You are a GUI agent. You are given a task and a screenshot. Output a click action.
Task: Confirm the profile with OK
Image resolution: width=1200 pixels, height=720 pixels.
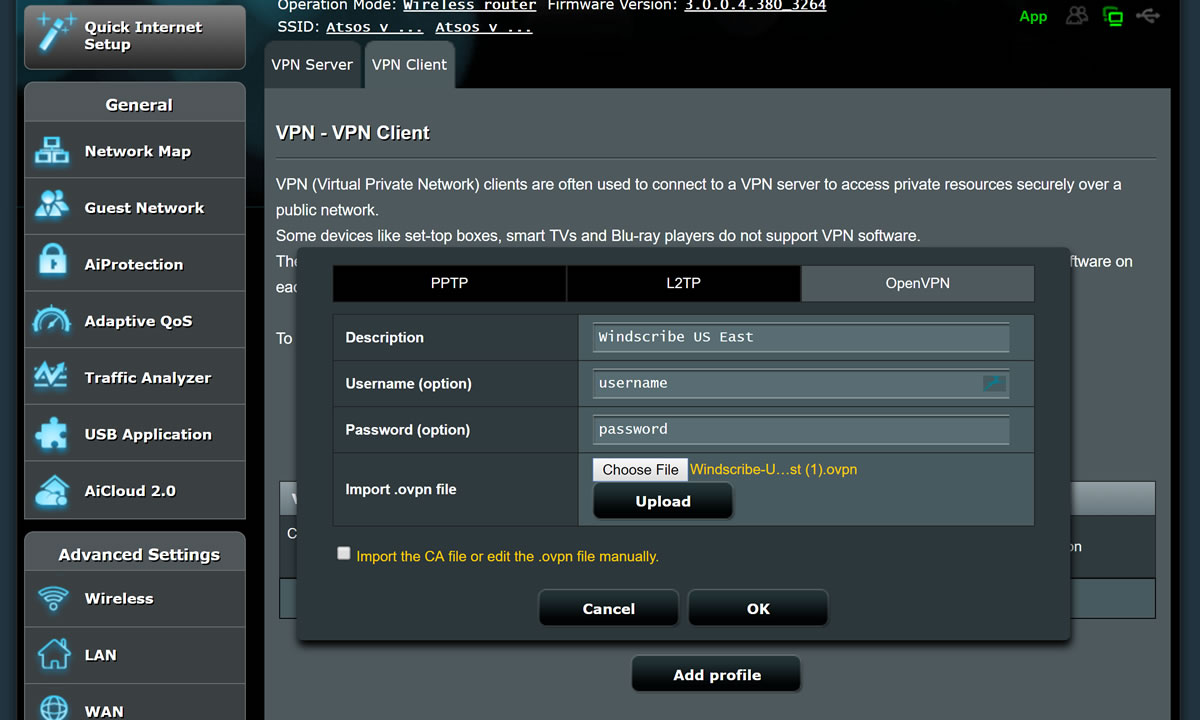tap(758, 608)
